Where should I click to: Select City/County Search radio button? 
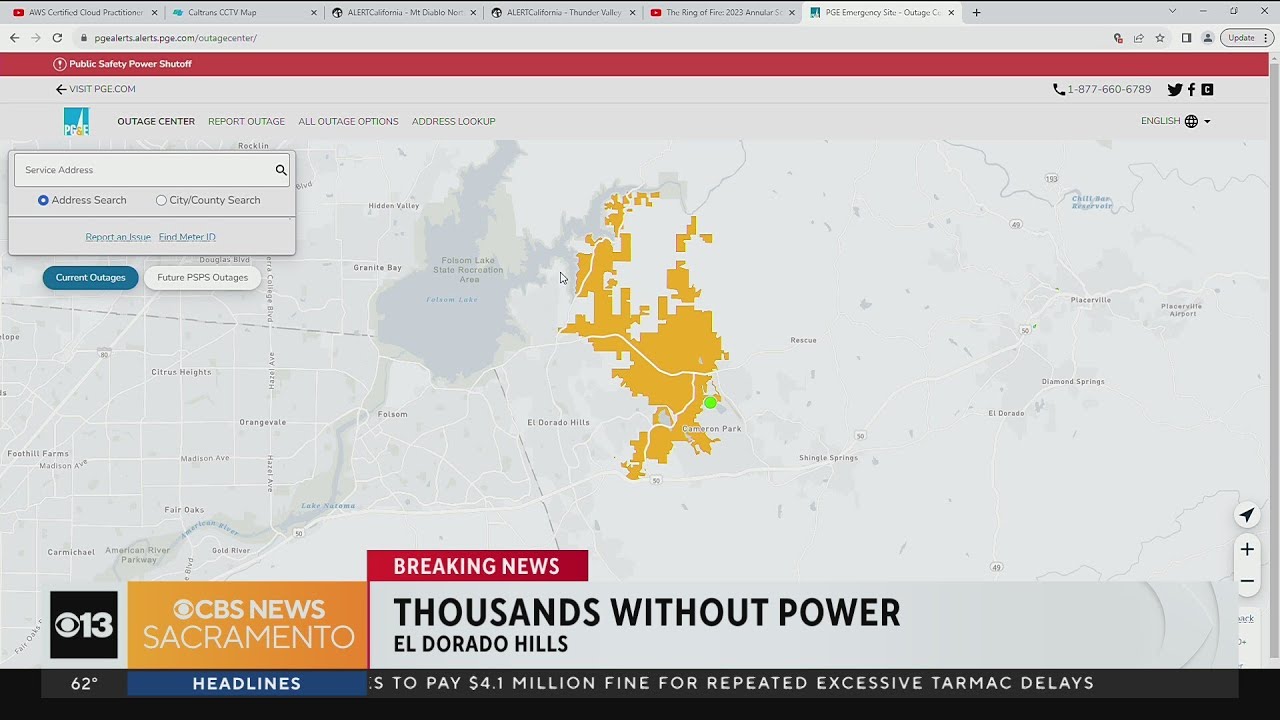pyautogui.click(x=161, y=200)
